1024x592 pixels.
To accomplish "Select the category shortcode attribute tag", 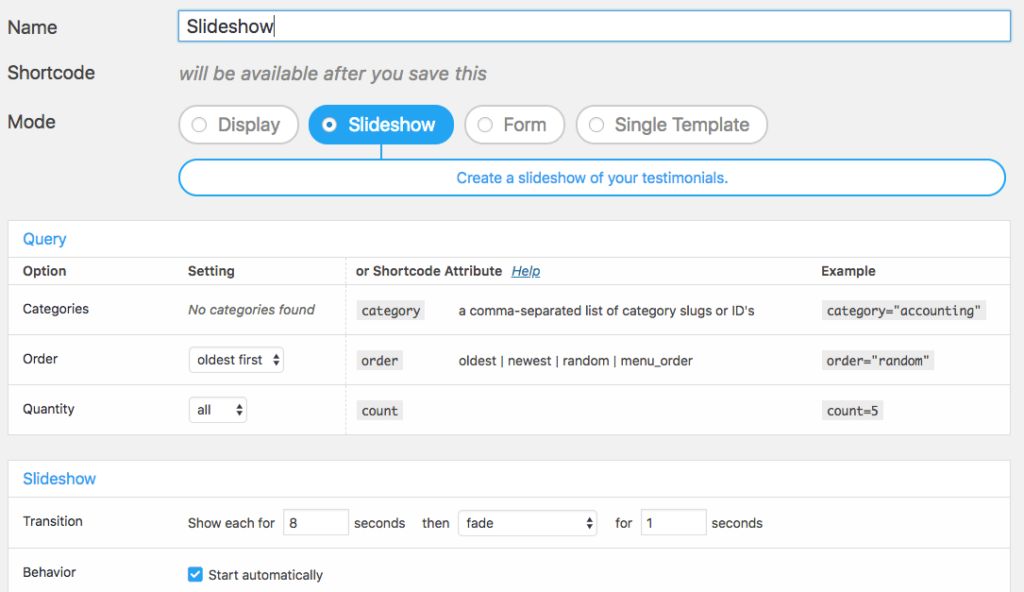I will tap(390, 310).
